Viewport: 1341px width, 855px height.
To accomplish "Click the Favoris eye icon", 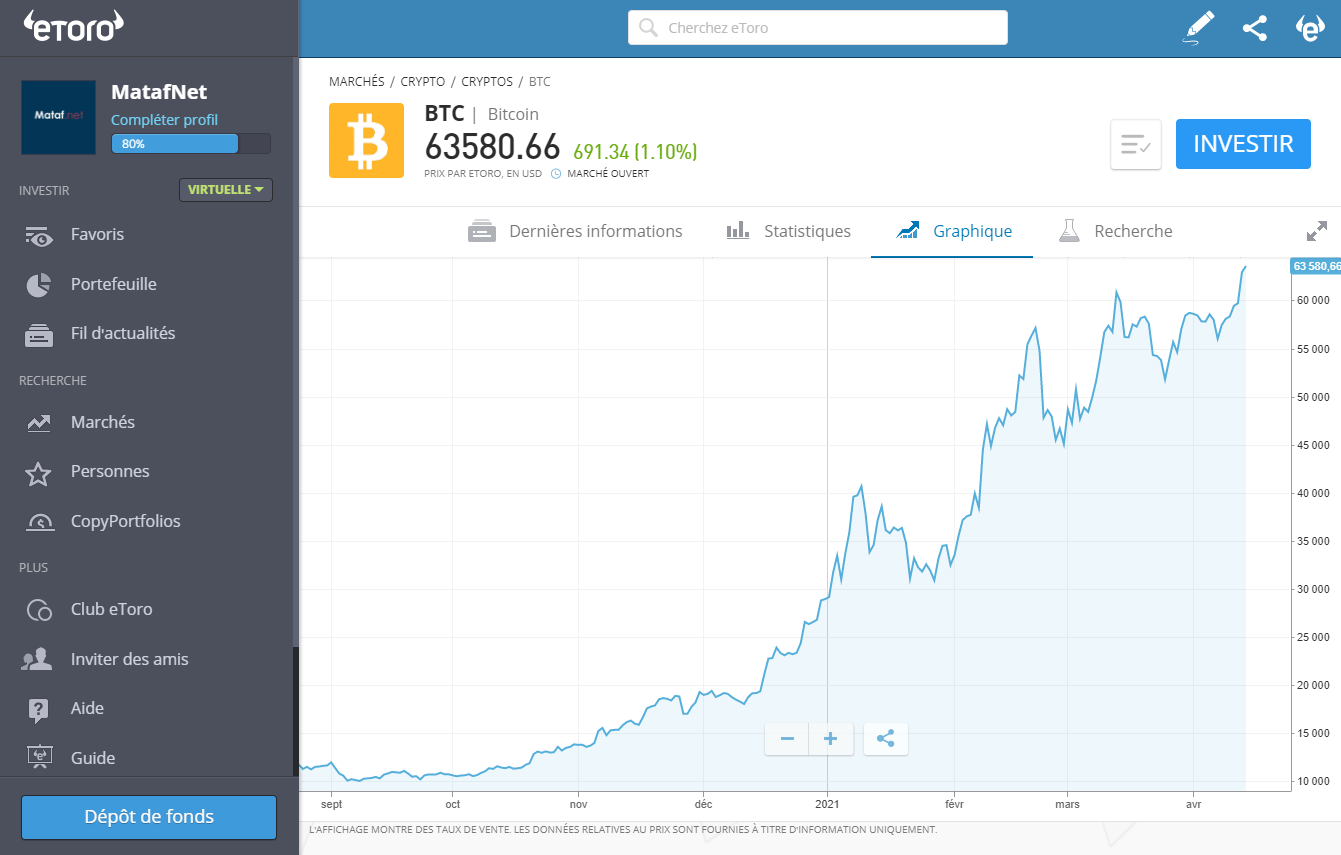I will click(x=39, y=236).
